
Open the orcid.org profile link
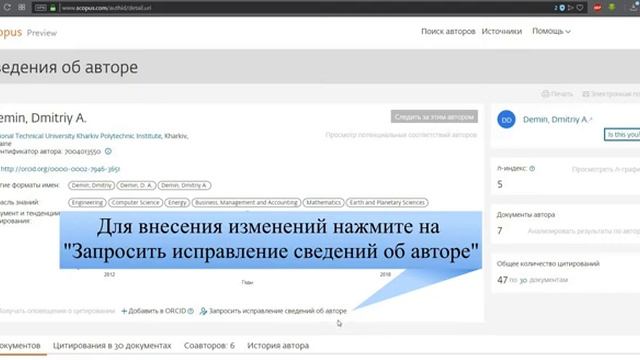60,169
